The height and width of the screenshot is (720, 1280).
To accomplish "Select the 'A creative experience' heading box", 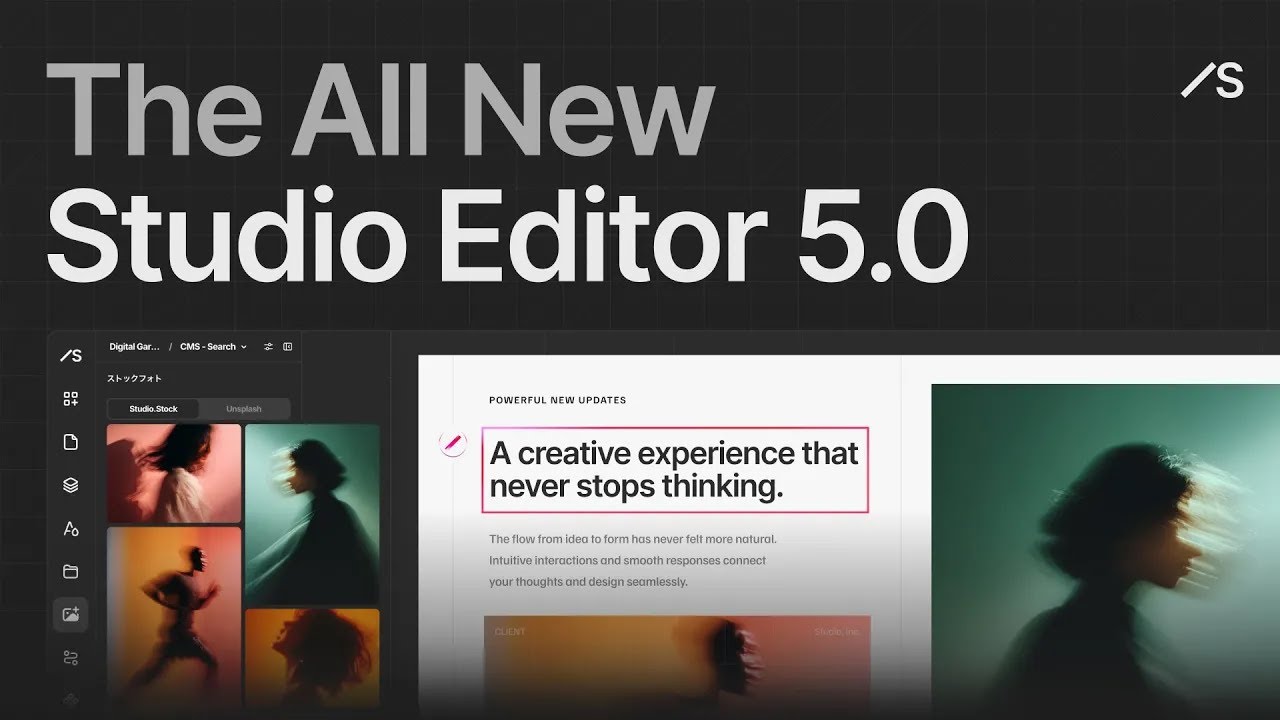I will point(675,470).
